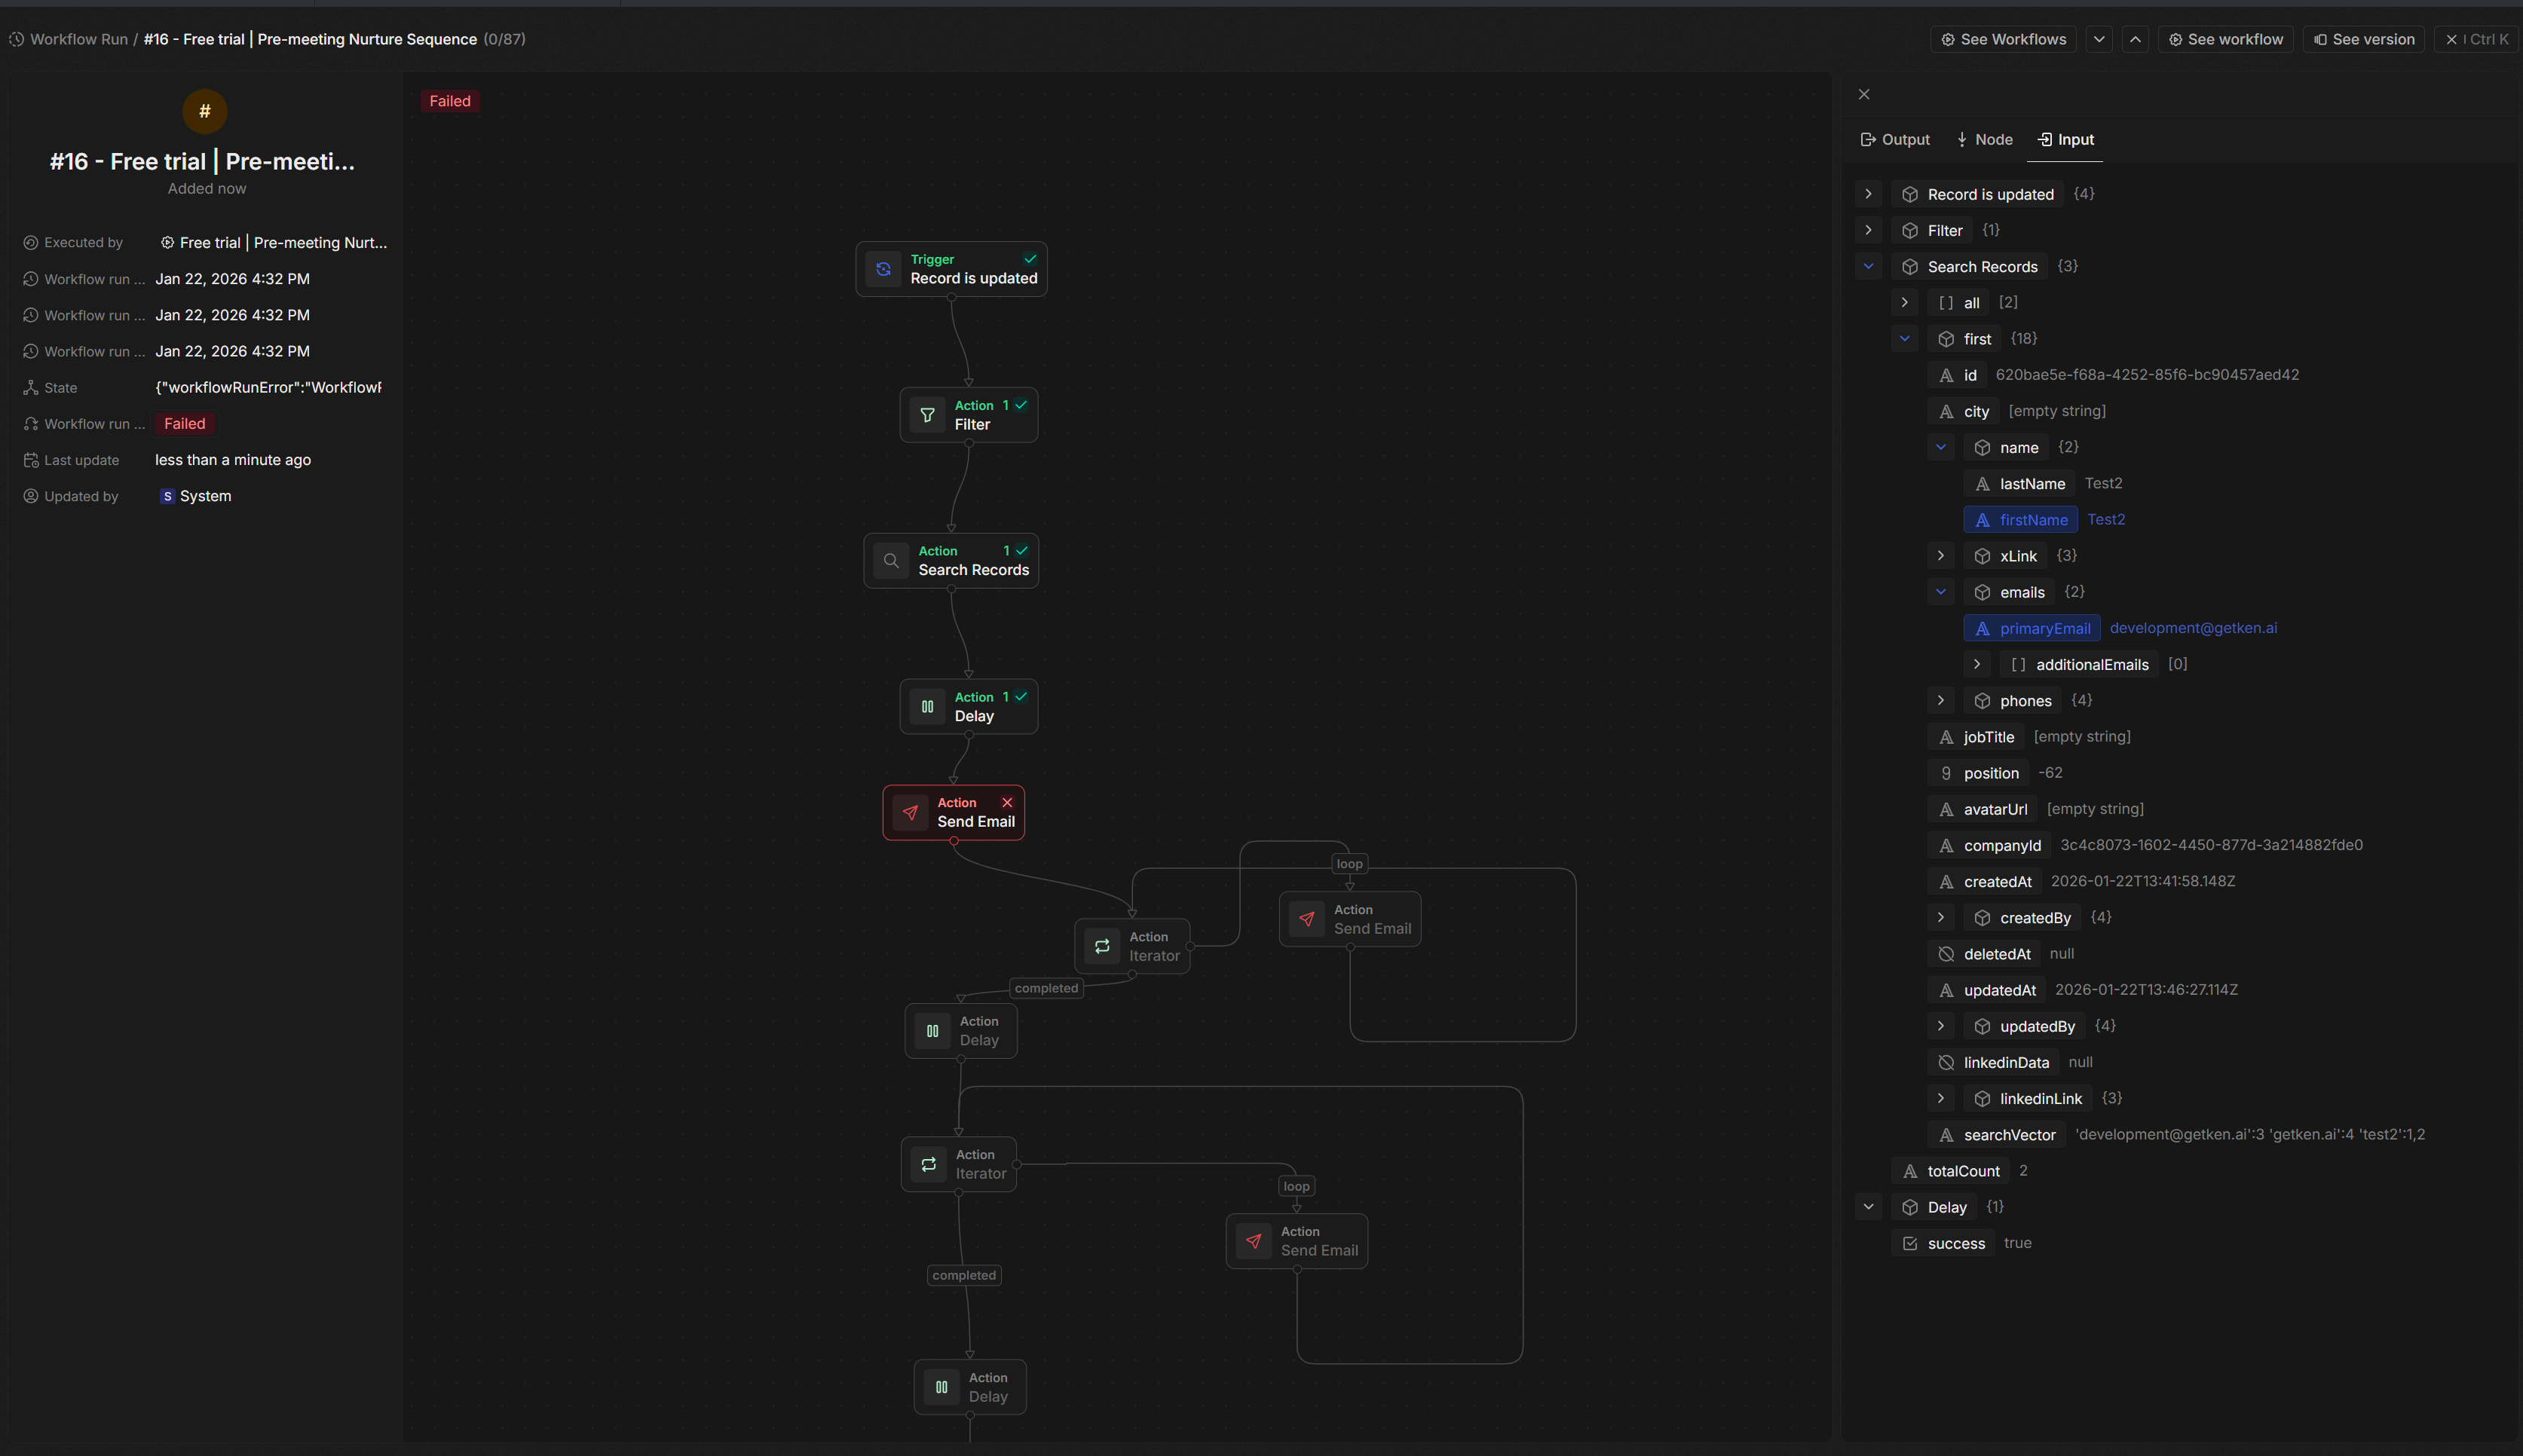
Task: Close the right side panel
Action: point(1864,94)
